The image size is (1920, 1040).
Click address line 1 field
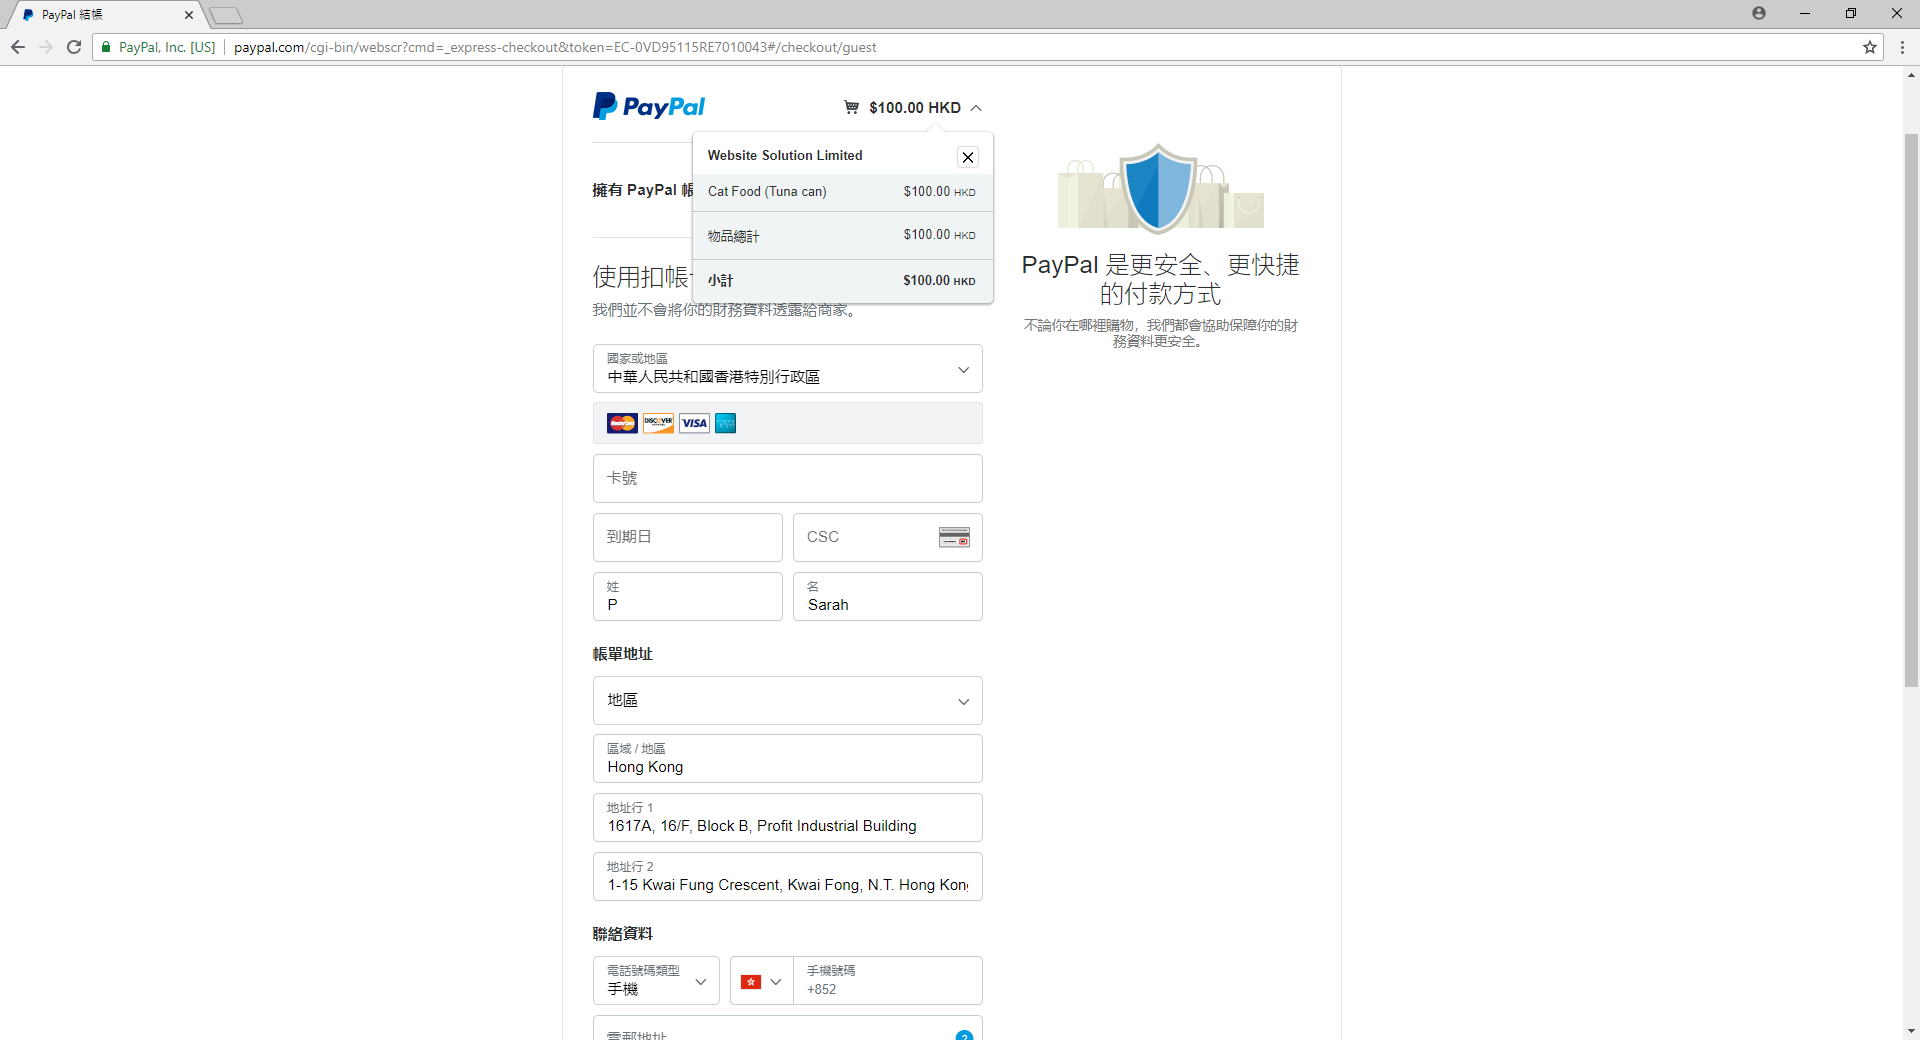788,818
